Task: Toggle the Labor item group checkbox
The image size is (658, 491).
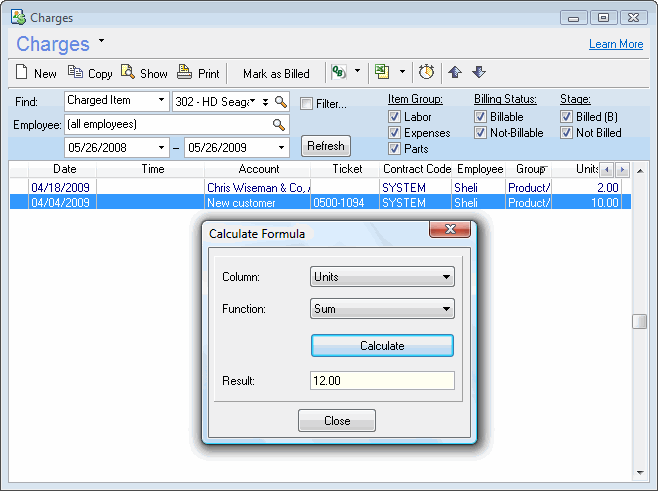Action: coord(394,117)
